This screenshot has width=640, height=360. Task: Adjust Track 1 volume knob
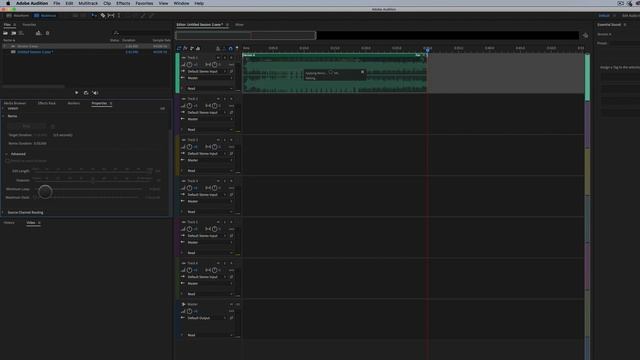(x=189, y=64)
